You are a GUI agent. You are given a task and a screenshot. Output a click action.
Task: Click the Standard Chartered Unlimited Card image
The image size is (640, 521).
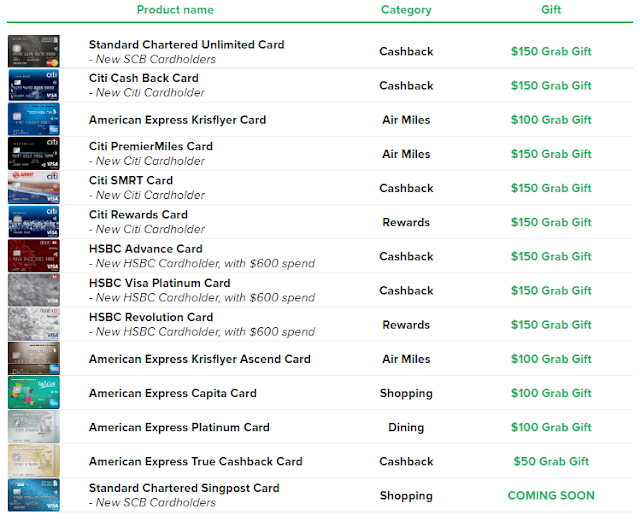click(33, 51)
